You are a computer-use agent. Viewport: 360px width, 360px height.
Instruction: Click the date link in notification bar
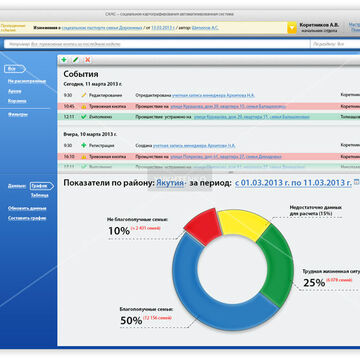163,28
